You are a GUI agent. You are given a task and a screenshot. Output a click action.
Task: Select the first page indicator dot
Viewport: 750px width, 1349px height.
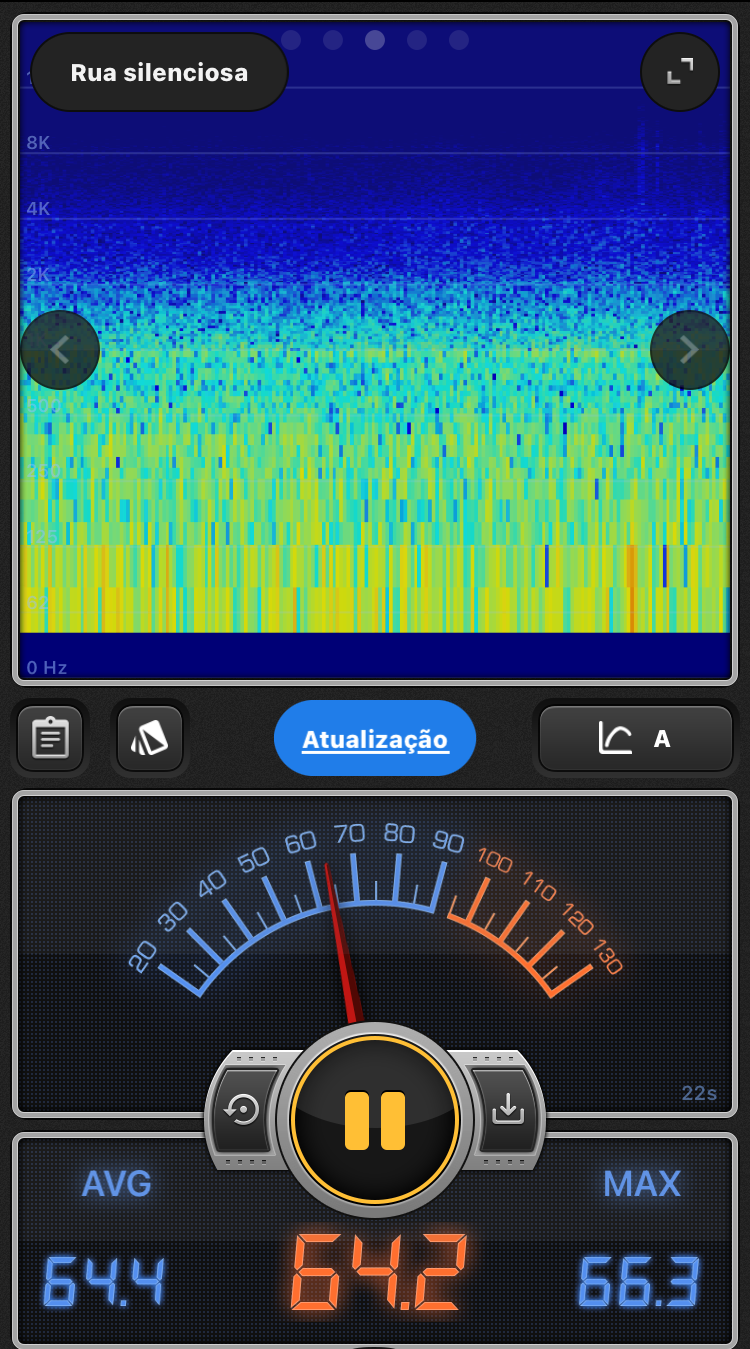point(291,40)
